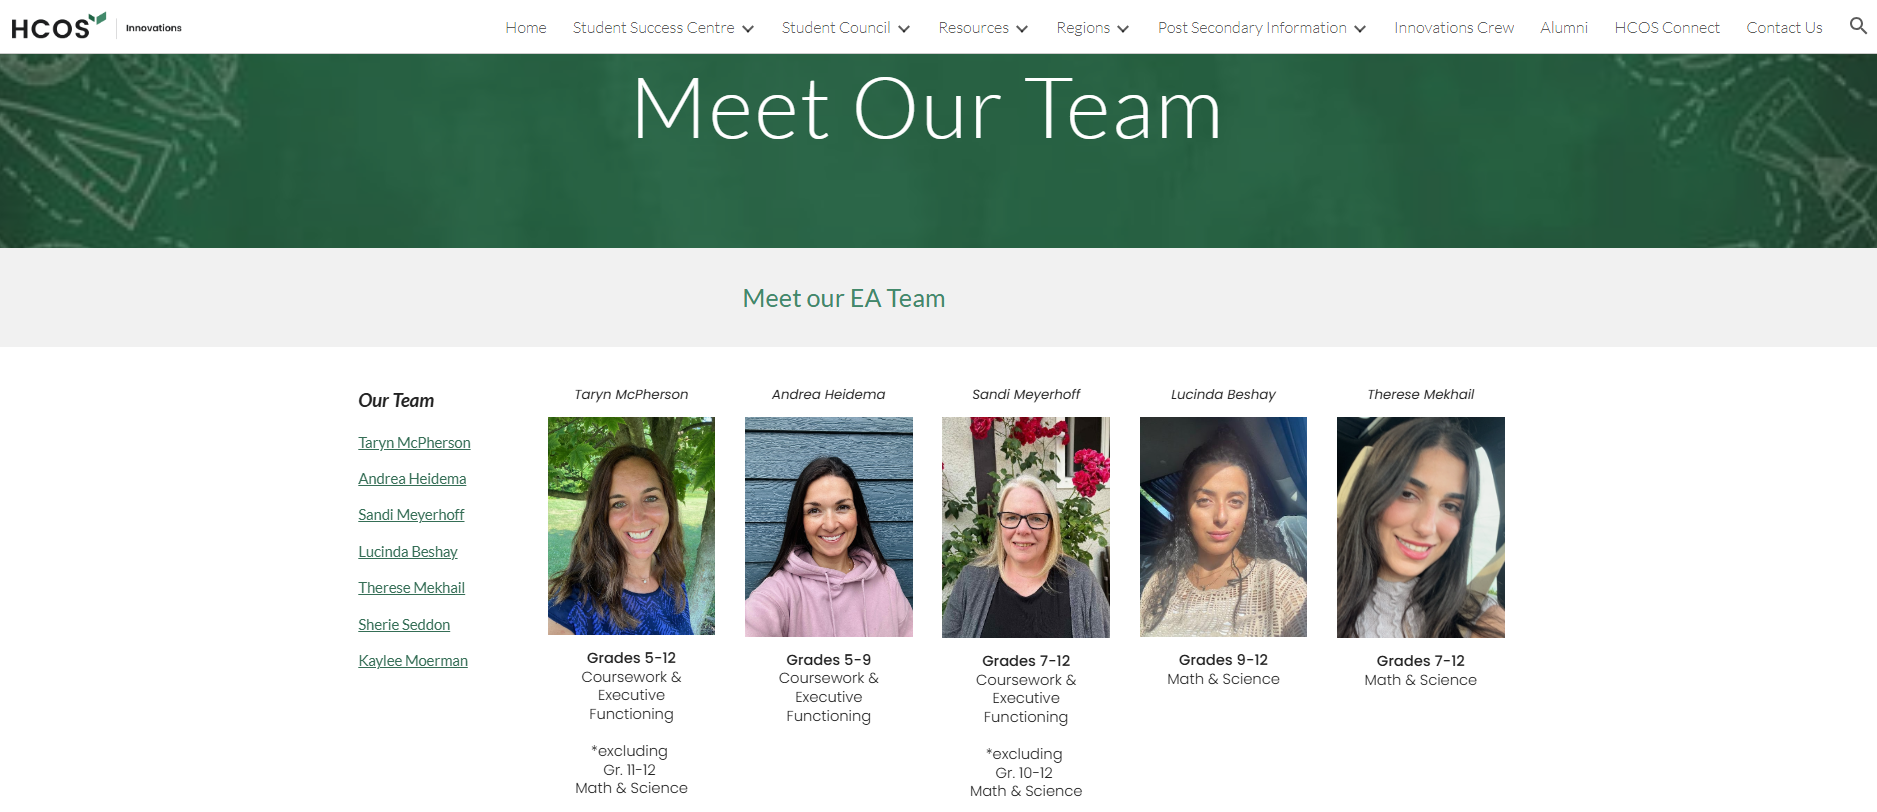Click the Contact Us nav link
The width and height of the screenshot is (1877, 812).
click(x=1784, y=28)
